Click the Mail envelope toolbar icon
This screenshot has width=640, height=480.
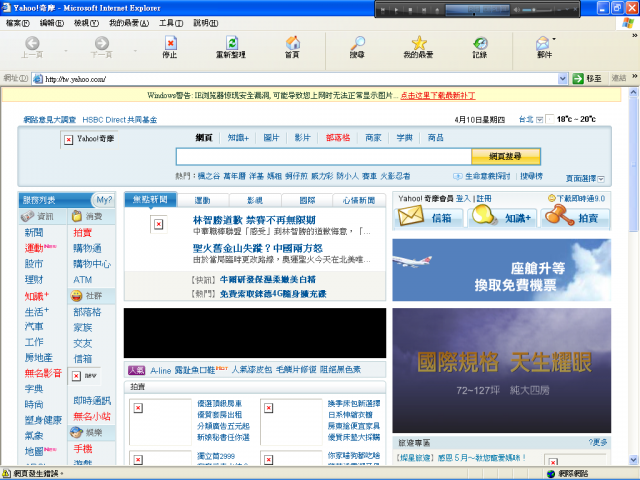542,43
